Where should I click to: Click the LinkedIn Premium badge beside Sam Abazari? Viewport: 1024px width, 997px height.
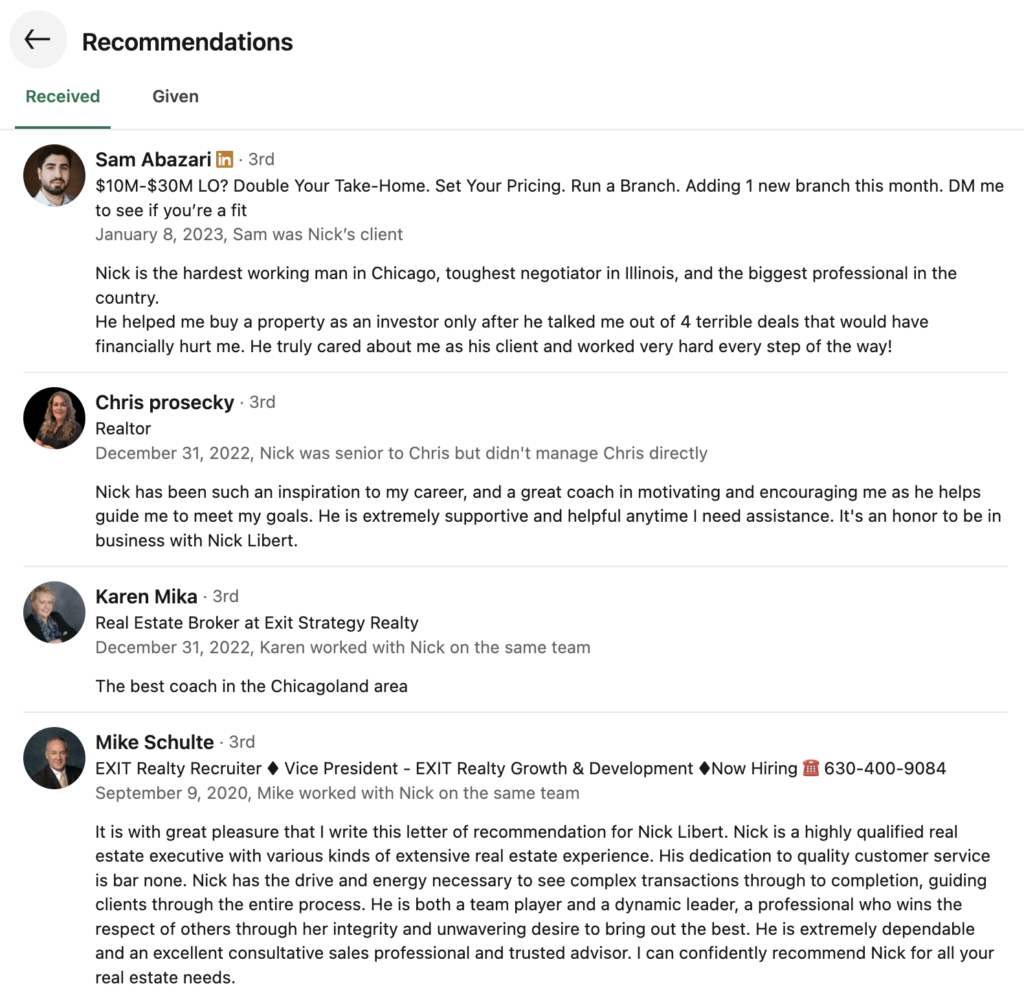[225, 160]
